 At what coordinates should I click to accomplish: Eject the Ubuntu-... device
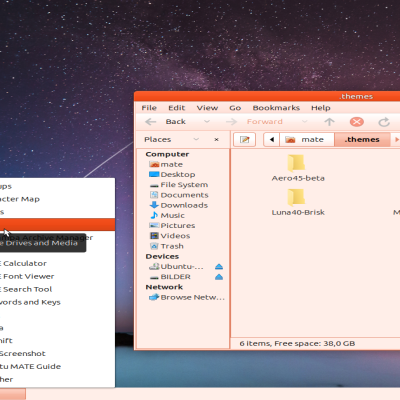coord(219,267)
